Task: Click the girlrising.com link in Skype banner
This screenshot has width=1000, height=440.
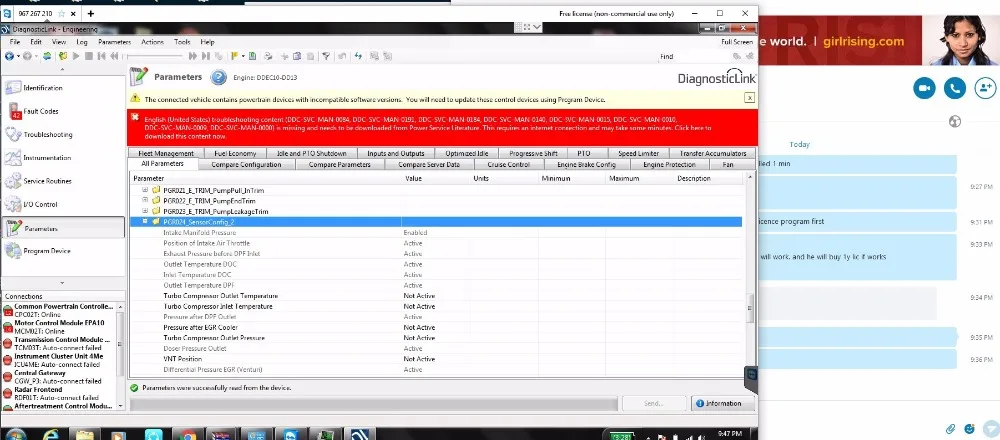Action: click(864, 41)
